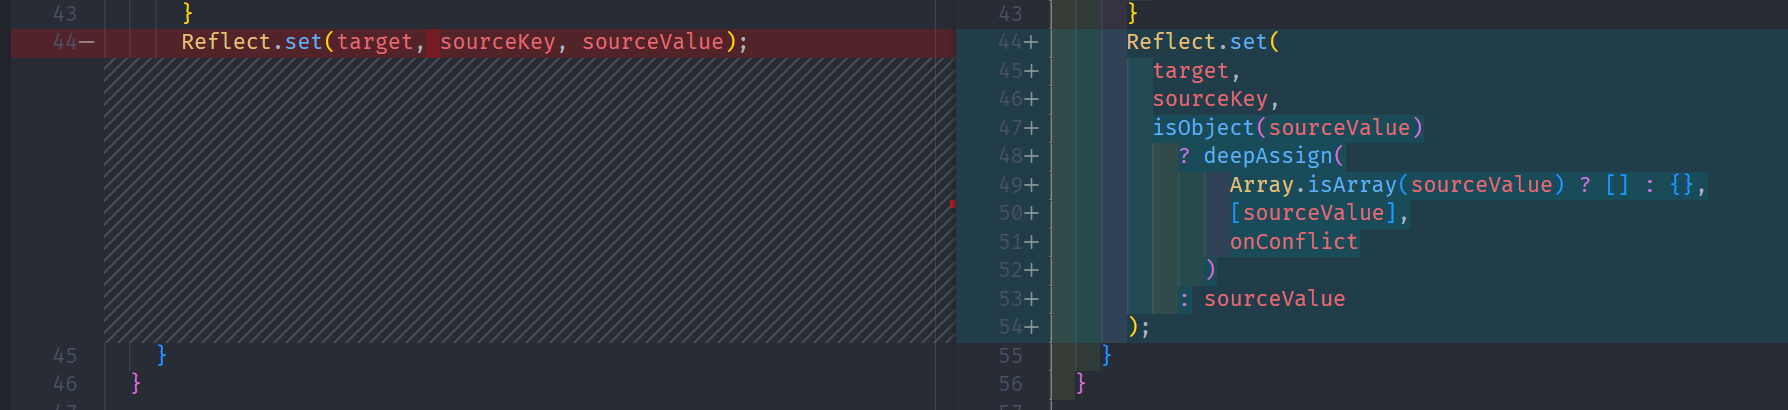Click the '? deepAssign(' expression
This screenshot has width=1788, height=410.
[1262, 156]
